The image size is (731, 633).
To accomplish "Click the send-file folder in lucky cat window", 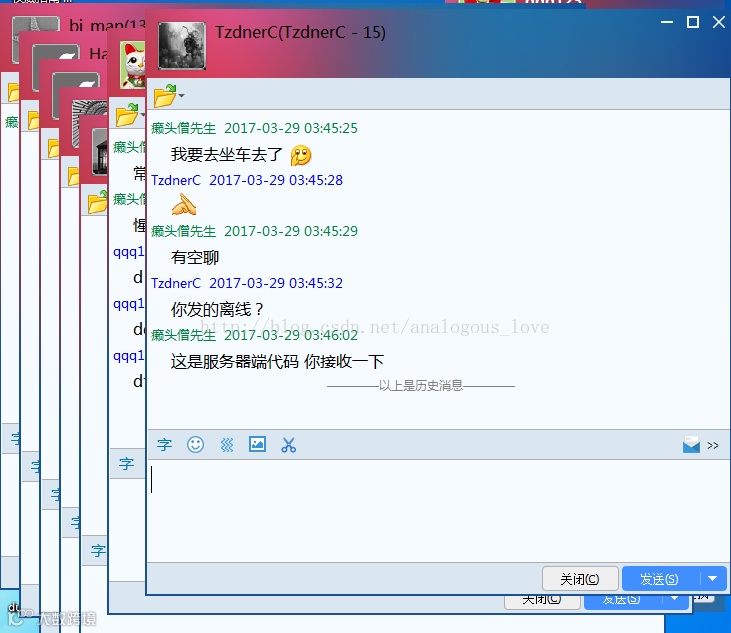I will [127, 115].
